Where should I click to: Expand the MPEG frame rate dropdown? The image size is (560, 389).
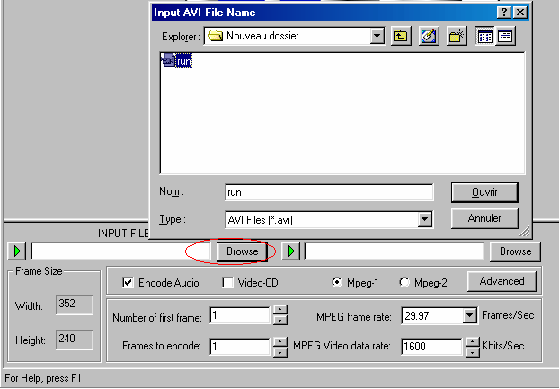[470, 315]
